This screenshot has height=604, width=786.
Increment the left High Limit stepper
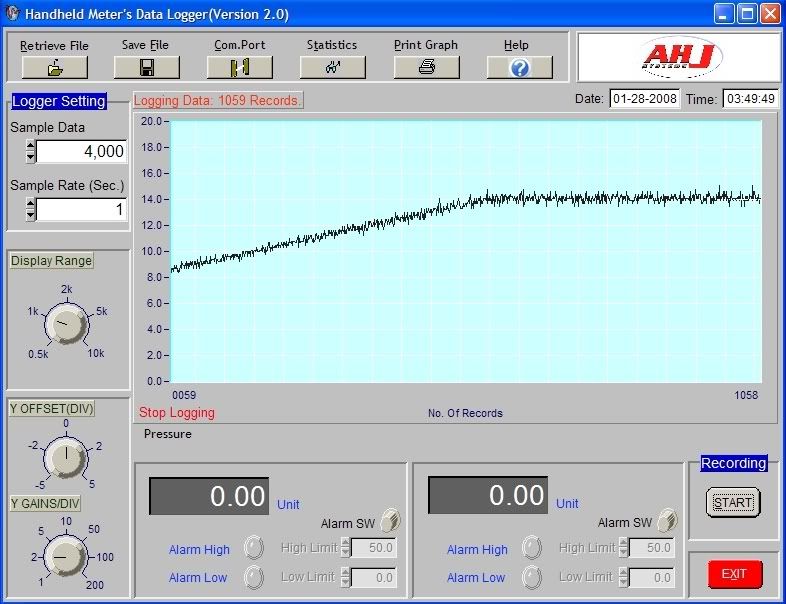[346, 543]
